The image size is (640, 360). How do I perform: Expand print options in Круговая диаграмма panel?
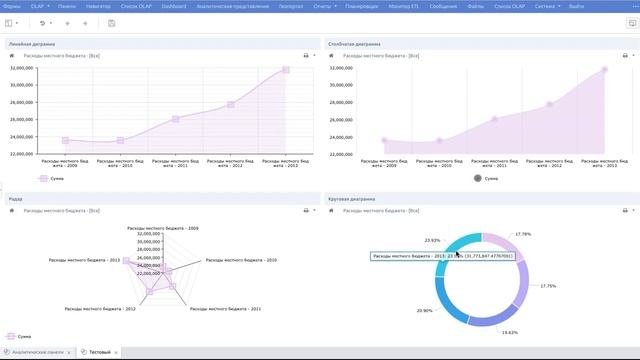point(633,210)
